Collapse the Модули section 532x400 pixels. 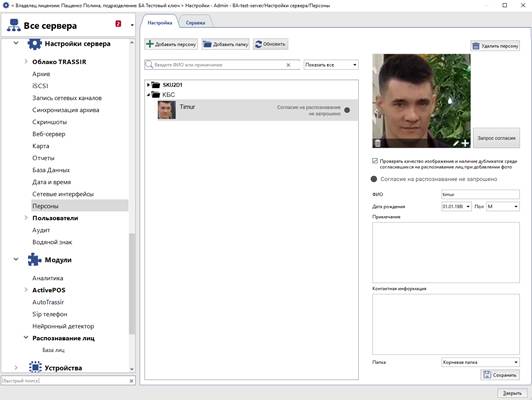pos(16,259)
